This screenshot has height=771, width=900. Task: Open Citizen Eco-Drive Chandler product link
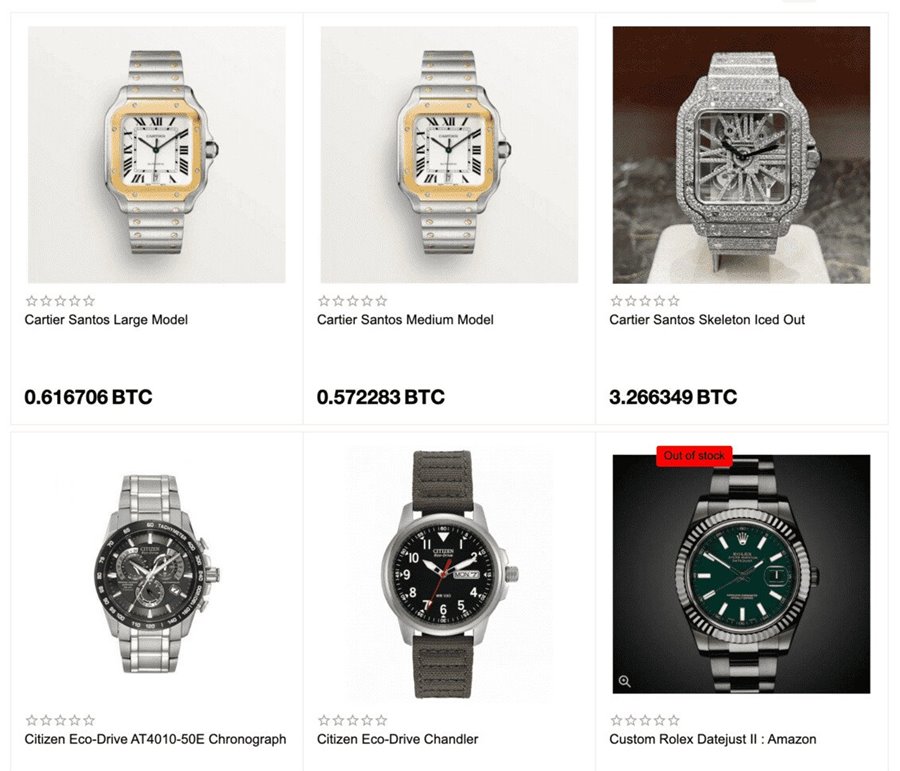click(397, 739)
